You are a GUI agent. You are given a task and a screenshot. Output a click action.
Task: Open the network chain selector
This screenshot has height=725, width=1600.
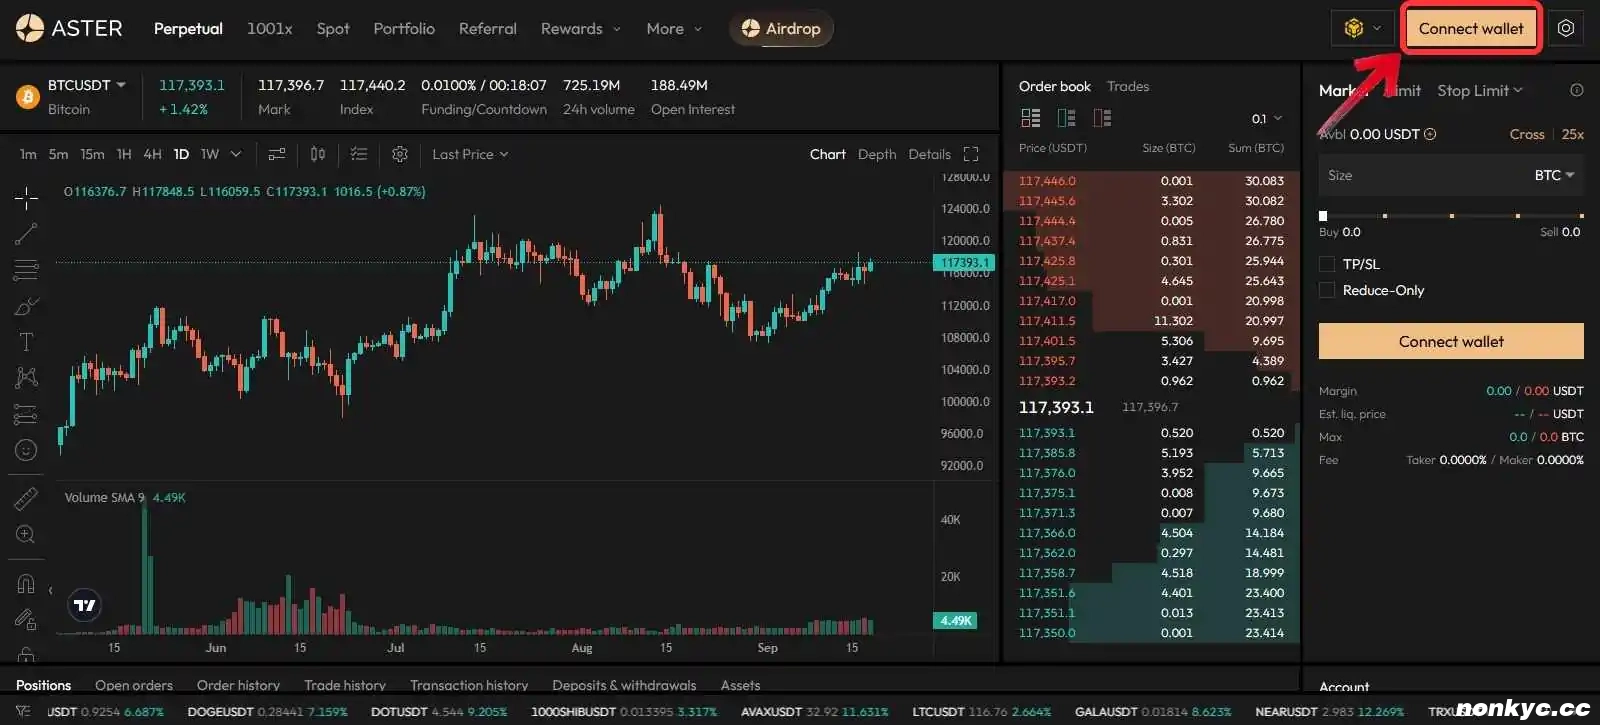[1363, 28]
